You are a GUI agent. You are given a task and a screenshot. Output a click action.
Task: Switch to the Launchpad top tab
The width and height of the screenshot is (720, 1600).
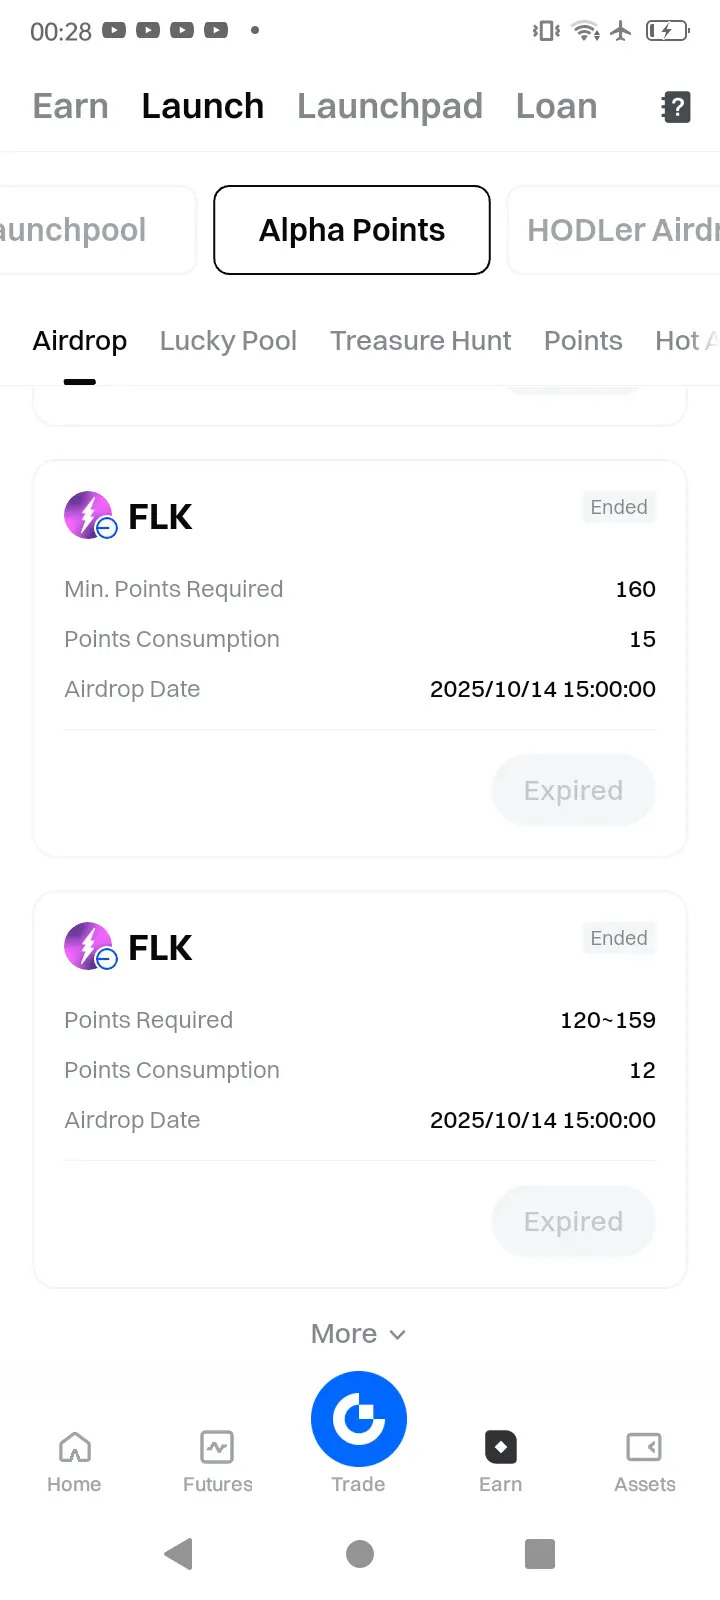pyautogui.click(x=390, y=106)
